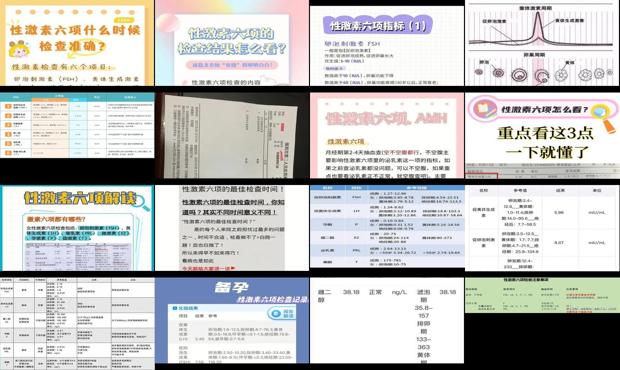Screen dimensions: 620x370
Task: Open the '重点看这3点 一下就懂了' thumbnail
Action: [x=542, y=136]
